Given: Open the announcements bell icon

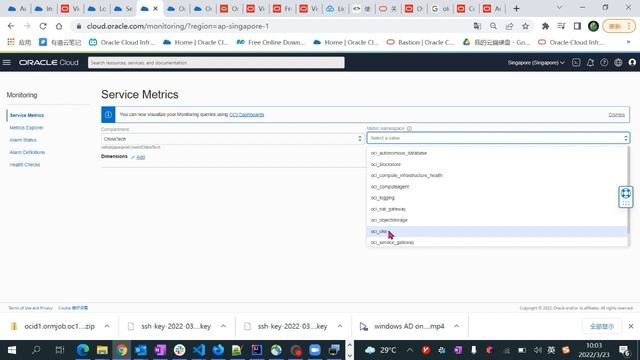Looking at the screenshot, I should pyautogui.click(x=590, y=62).
